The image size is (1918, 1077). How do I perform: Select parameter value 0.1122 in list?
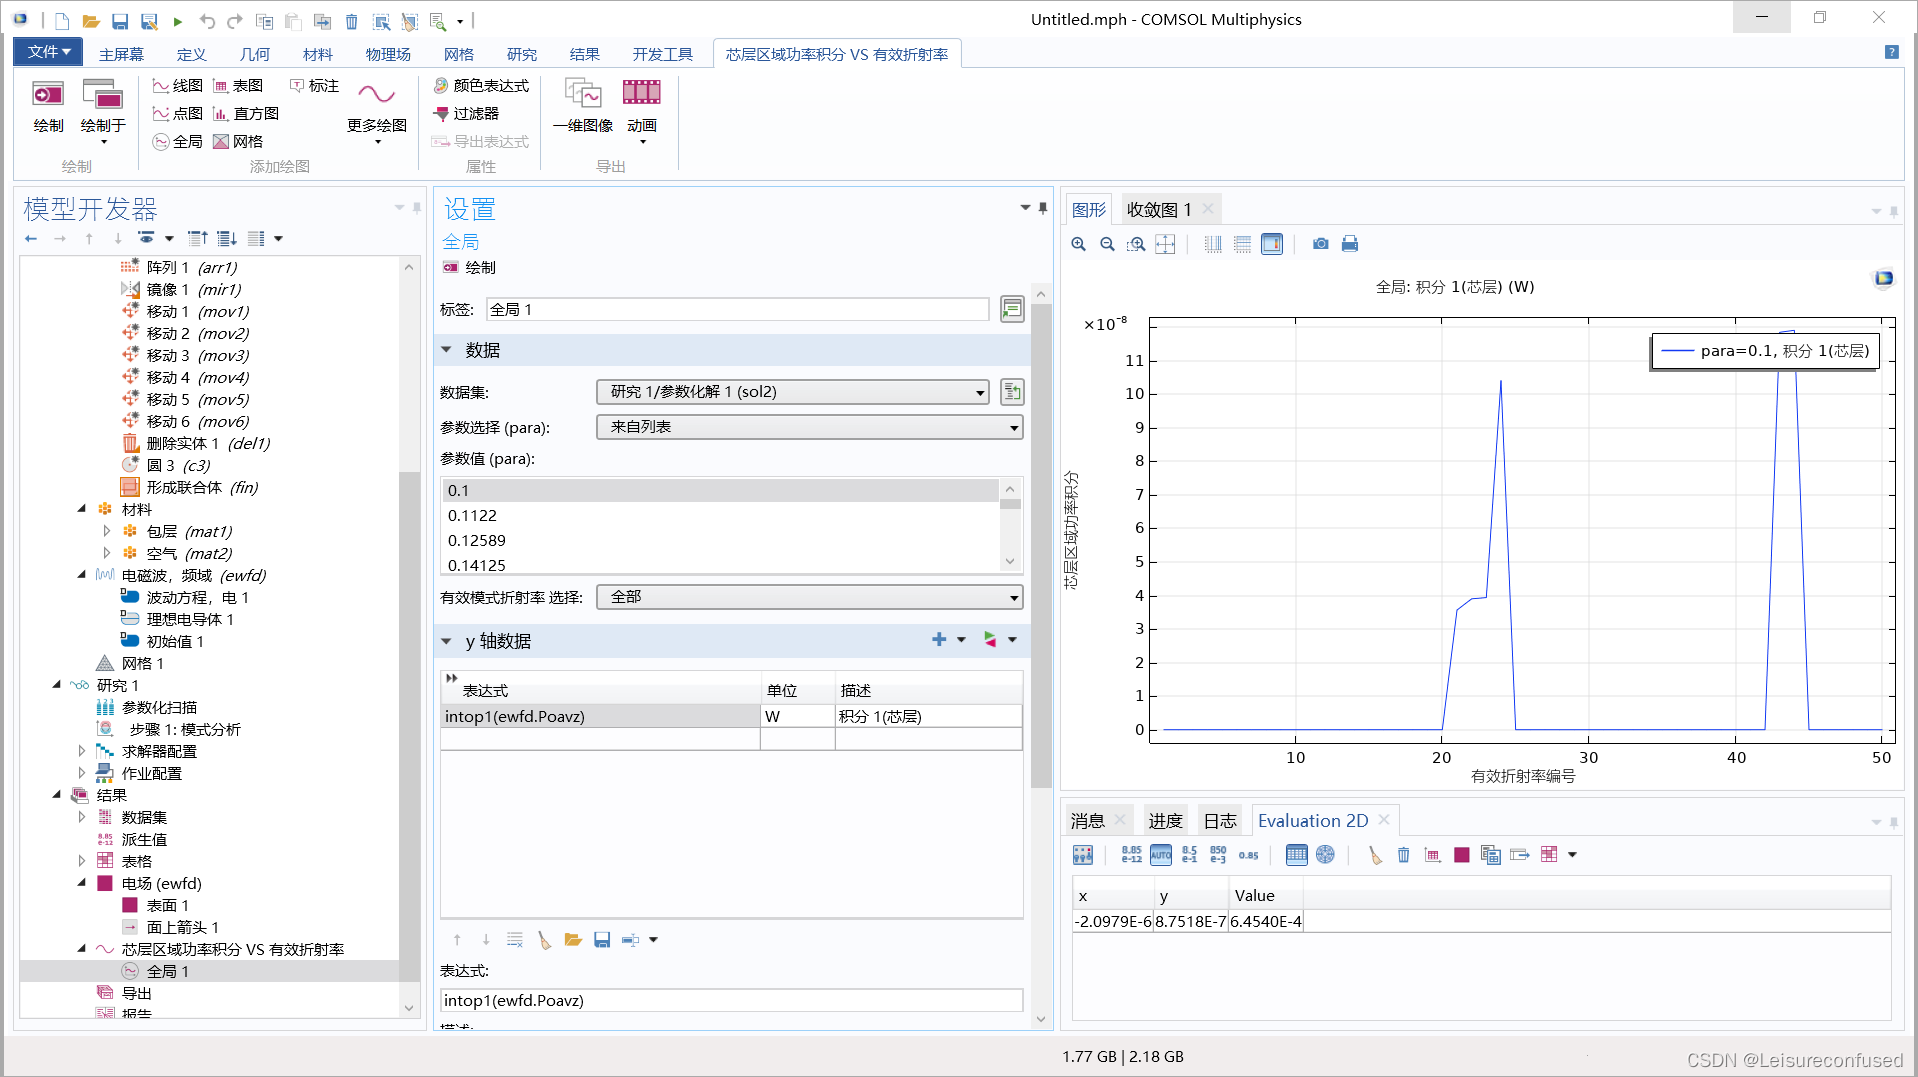tap(720, 516)
